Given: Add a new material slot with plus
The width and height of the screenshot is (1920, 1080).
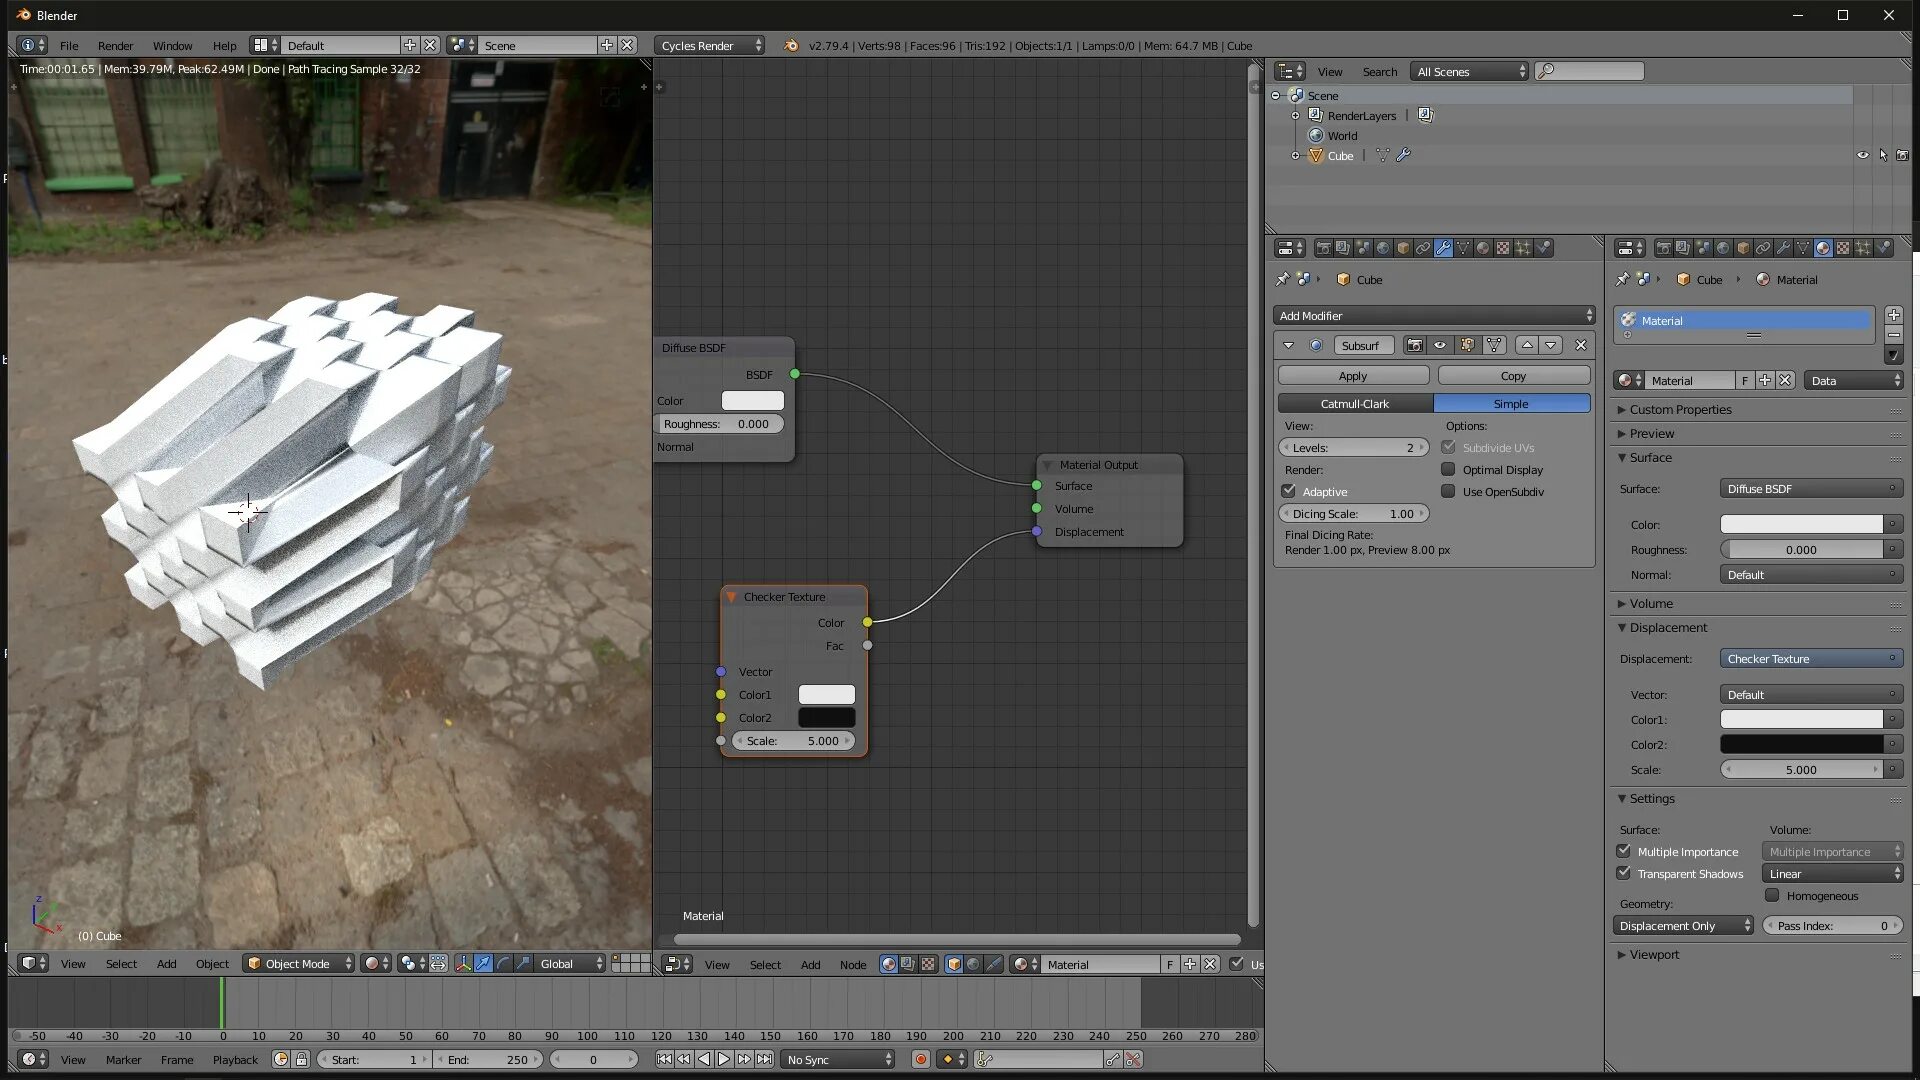Looking at the screenshot, I should pos(1893,315).
